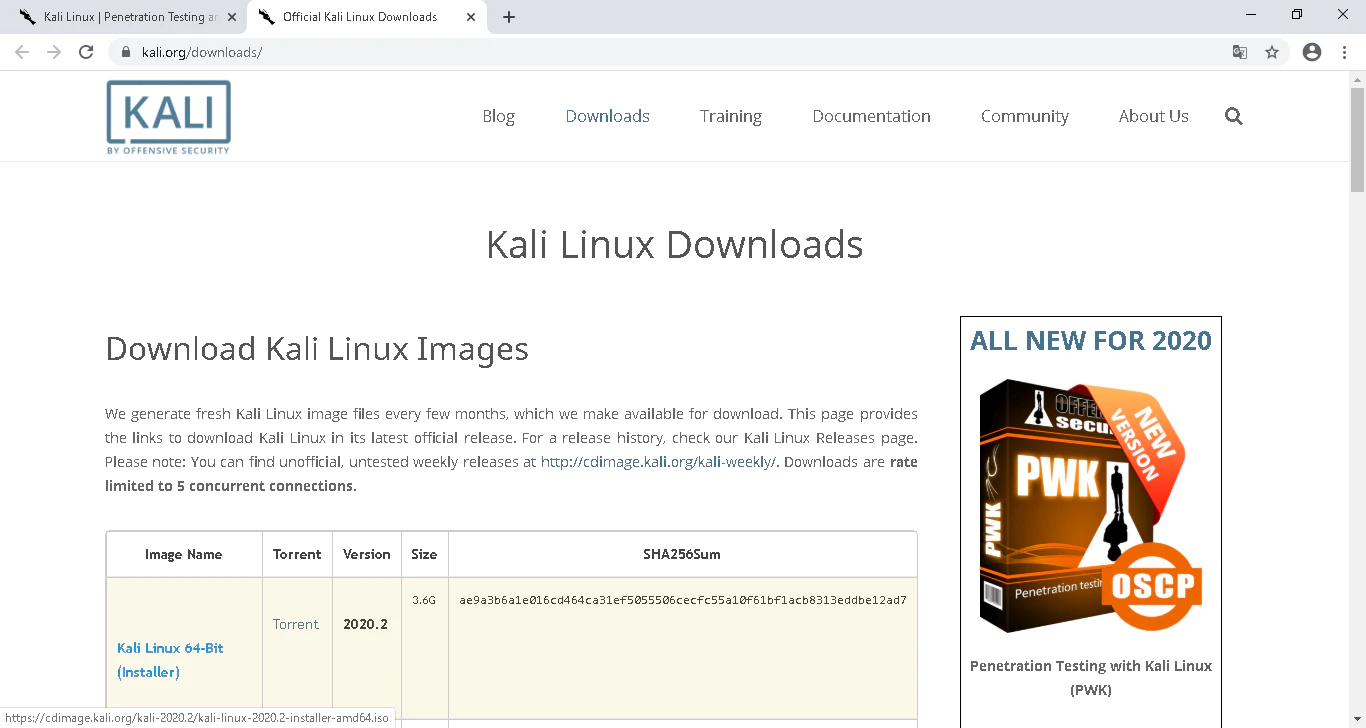Click the PWK OSCP box image
The image size is (1366, 728).
click(1091, 506)
